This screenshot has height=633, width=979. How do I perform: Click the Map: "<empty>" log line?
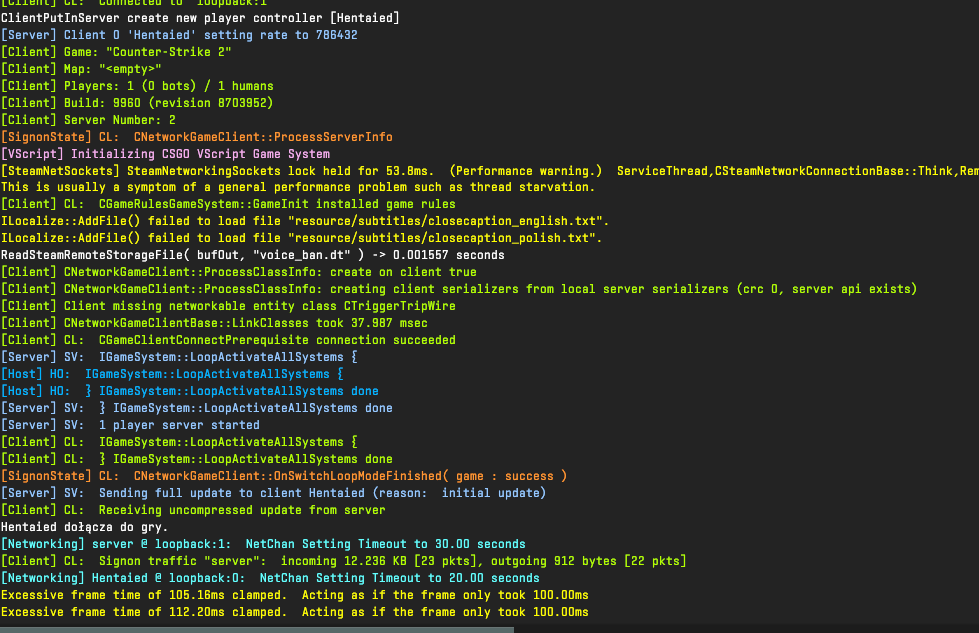[81, 69]
